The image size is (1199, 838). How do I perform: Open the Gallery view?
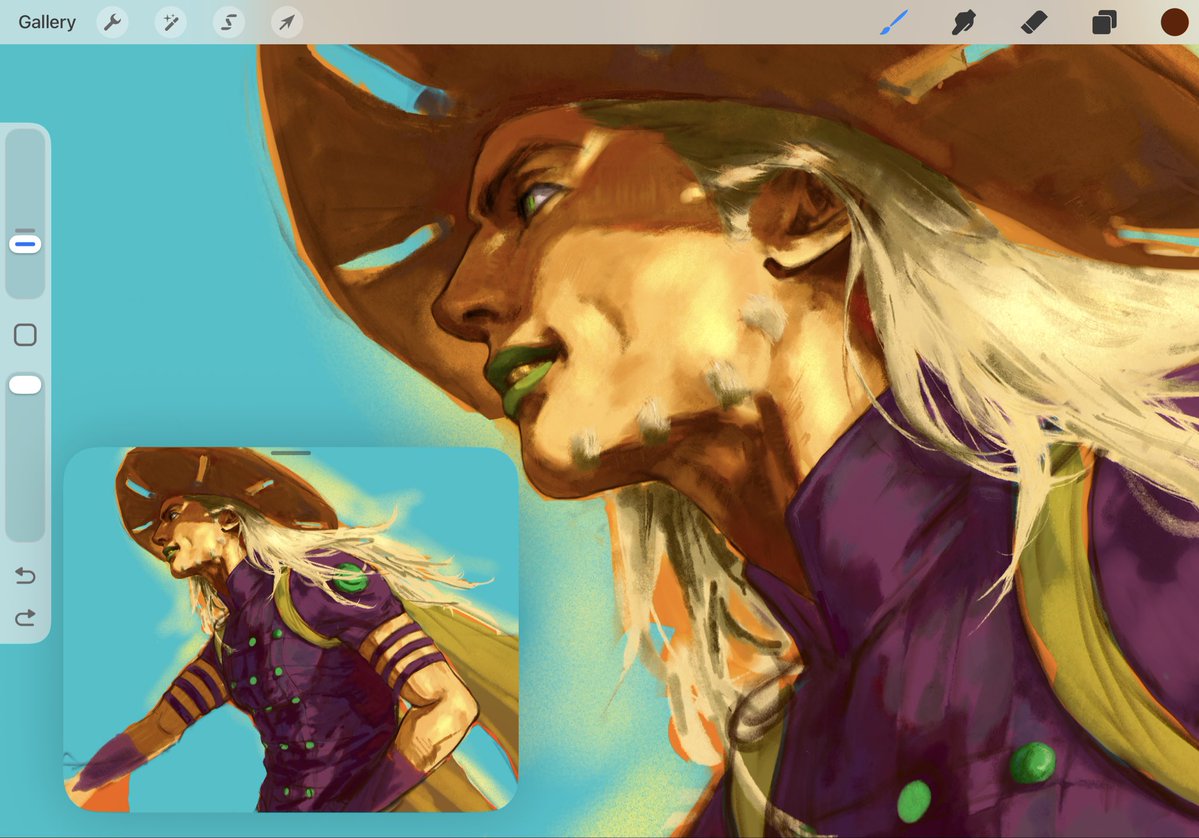tap(47, 22)
